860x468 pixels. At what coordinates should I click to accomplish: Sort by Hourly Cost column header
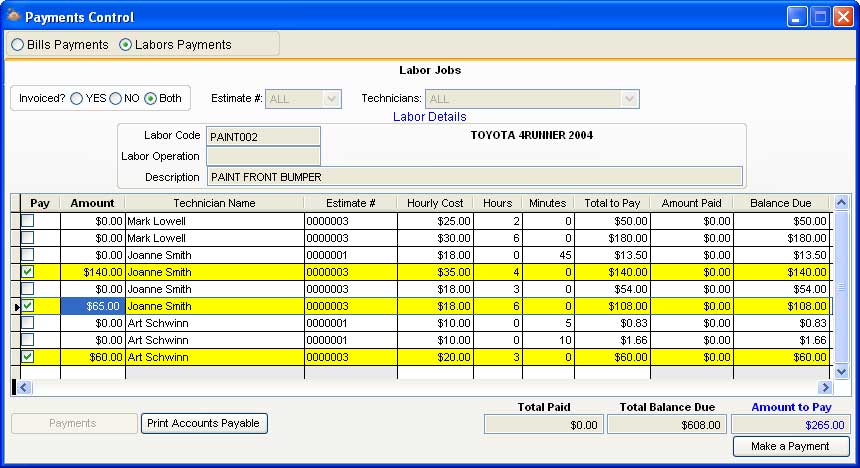click(x=435, y=203)
